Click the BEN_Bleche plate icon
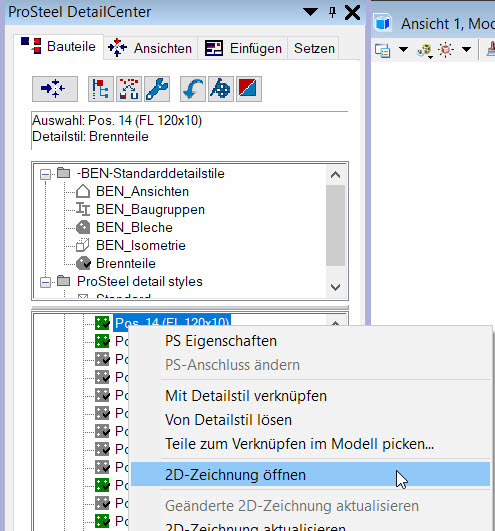The height and width of the screenshot is (531, 495). [x=83, y=227]
